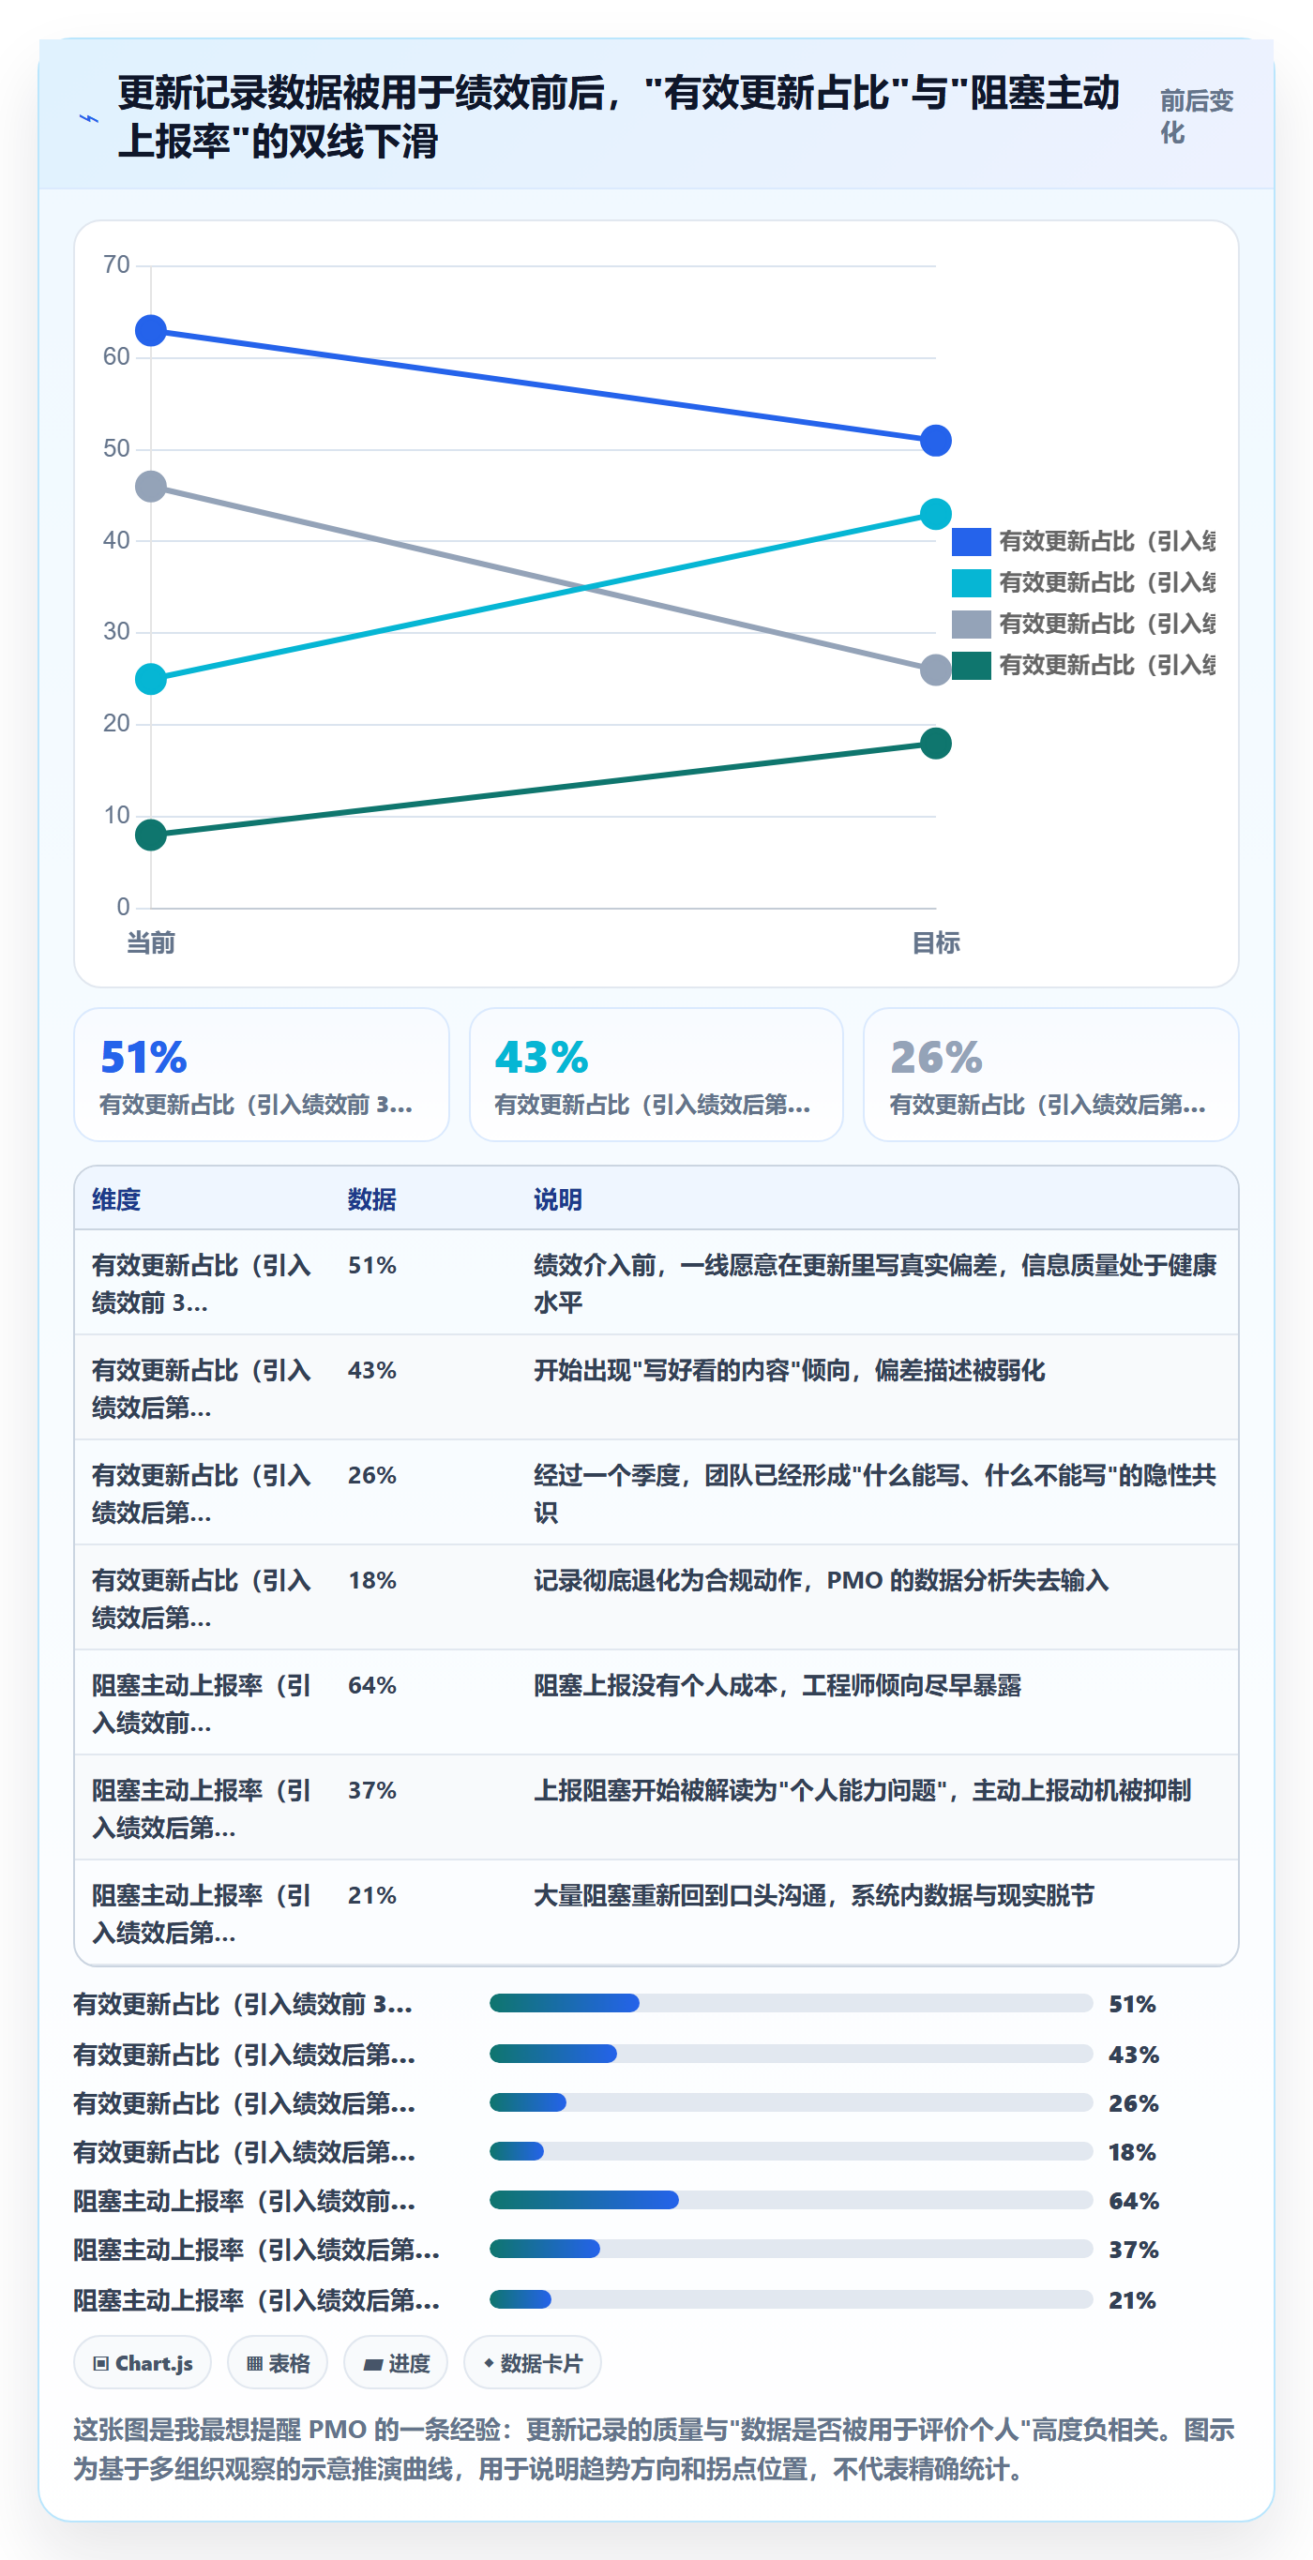
Task: Click the 说明 column header
Action: (557, 1199)
